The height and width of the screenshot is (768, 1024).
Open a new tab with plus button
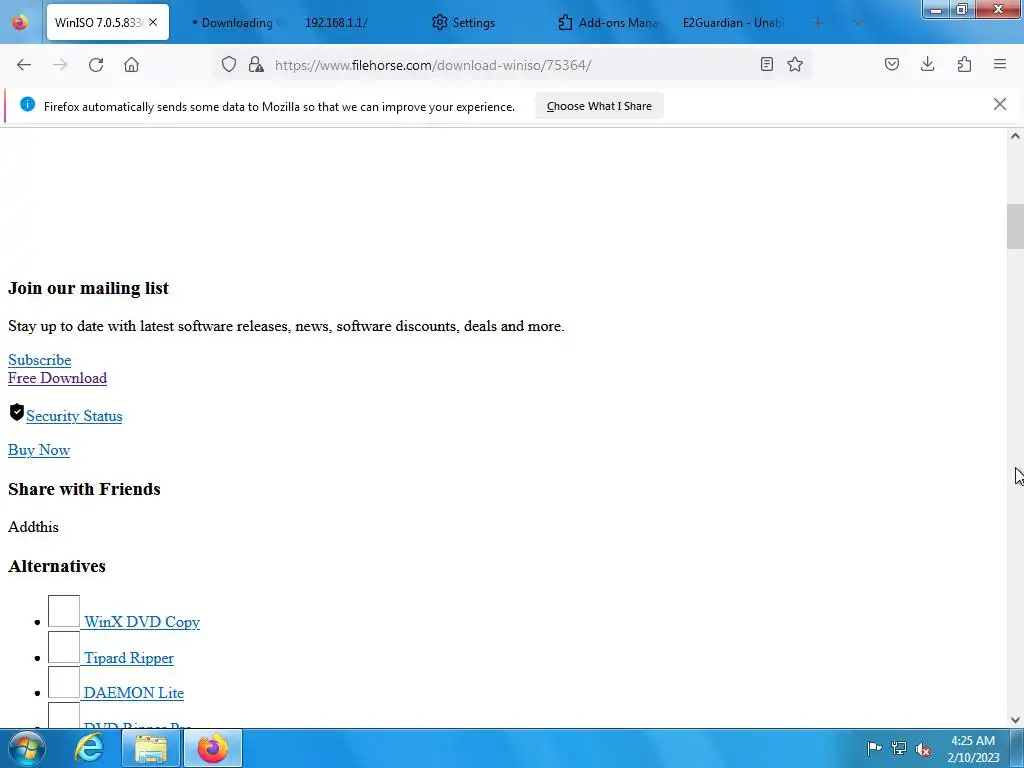818,23
